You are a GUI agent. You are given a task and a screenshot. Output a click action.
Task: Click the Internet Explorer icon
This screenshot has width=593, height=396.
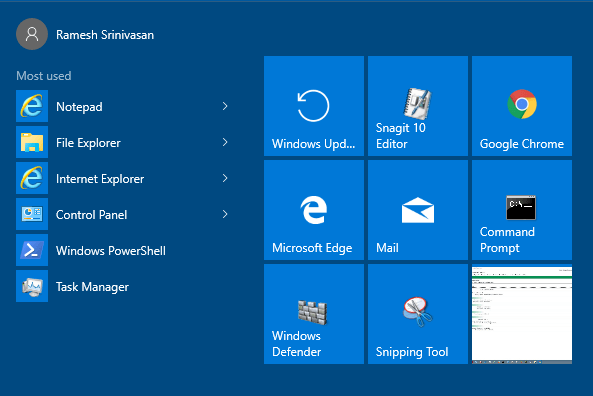32,178
